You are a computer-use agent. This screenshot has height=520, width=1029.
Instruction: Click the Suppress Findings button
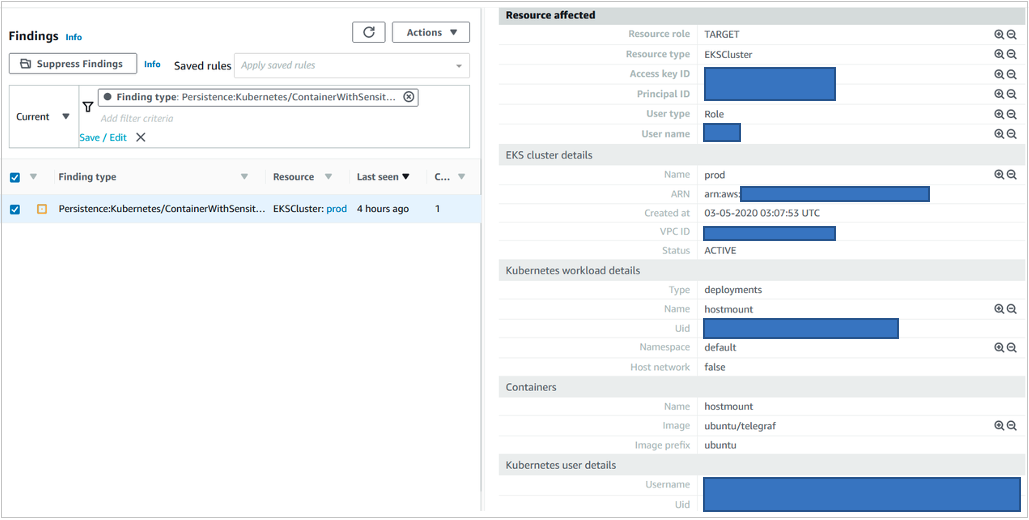[x=72, y=64]
